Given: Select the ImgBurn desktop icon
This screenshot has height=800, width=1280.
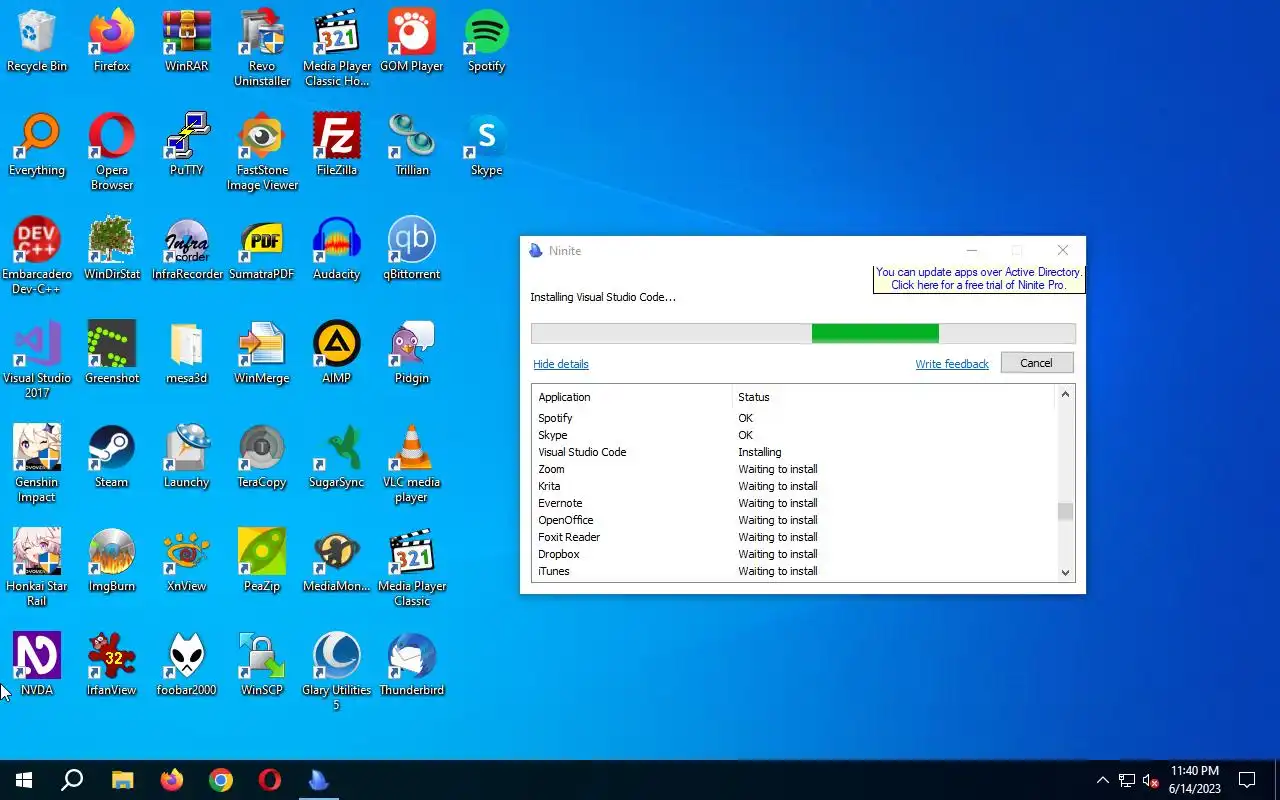Looking at the screenshot, I should click(x=112, y=562).
